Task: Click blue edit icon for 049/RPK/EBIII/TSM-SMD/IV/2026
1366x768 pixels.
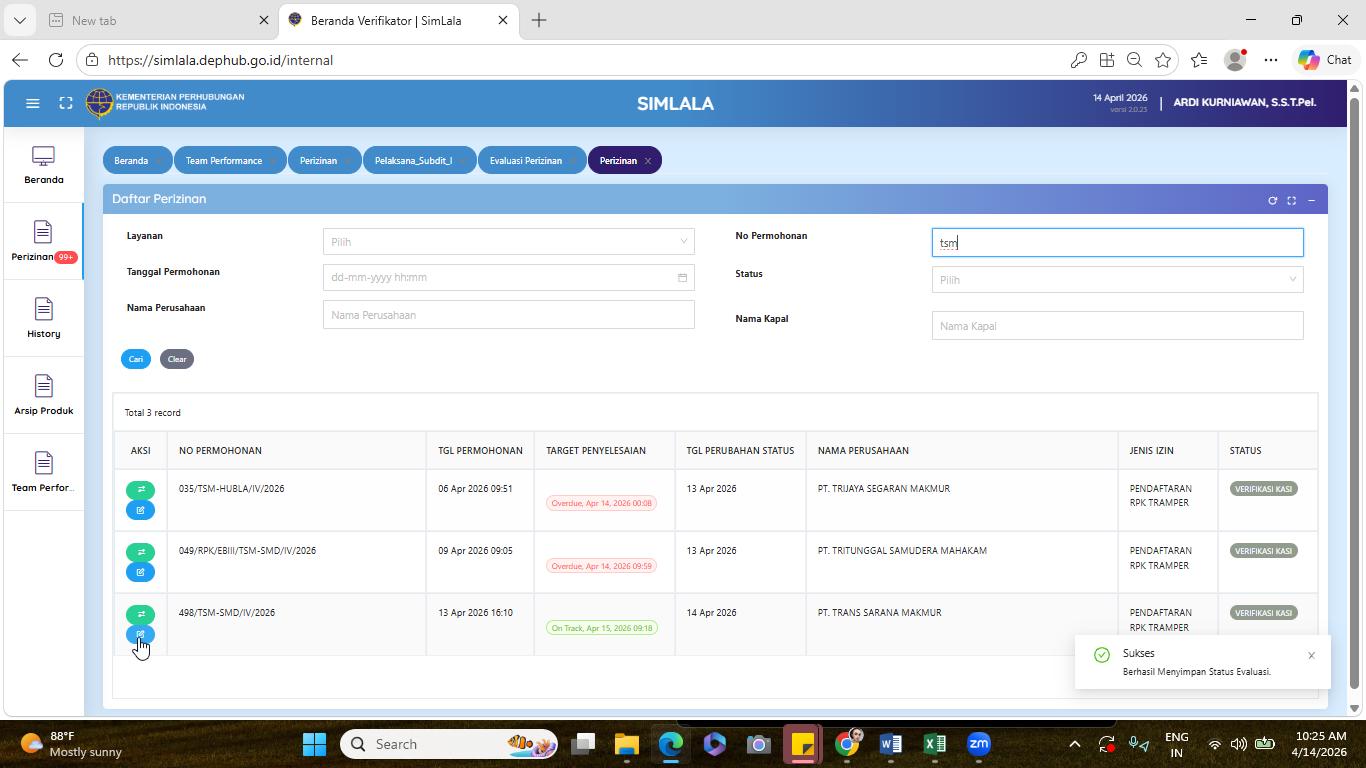Action: (x=140, y=572)
